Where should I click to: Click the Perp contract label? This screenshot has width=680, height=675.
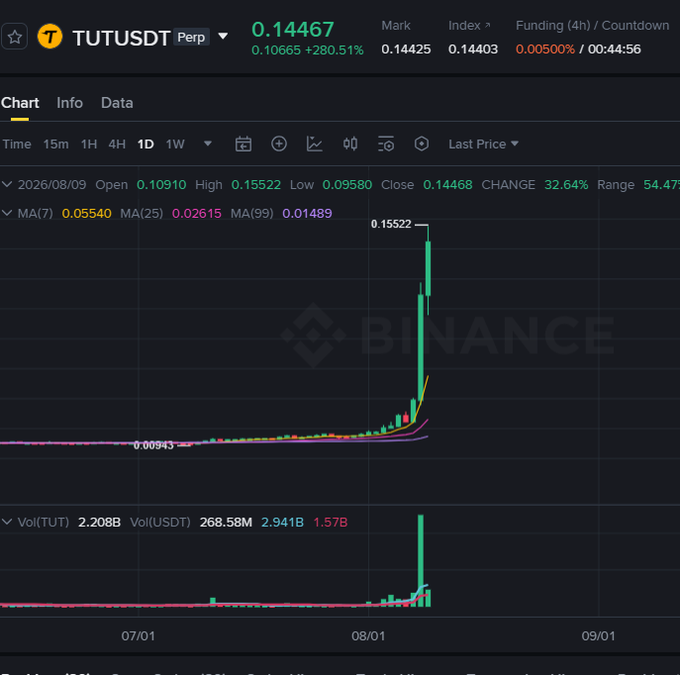coord(191,37)
